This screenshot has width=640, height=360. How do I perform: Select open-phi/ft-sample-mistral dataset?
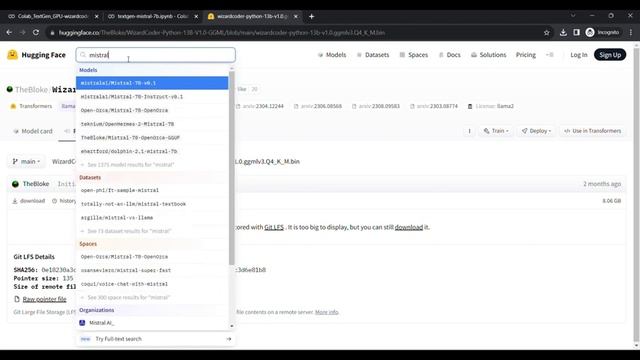(x=152, y=190)
